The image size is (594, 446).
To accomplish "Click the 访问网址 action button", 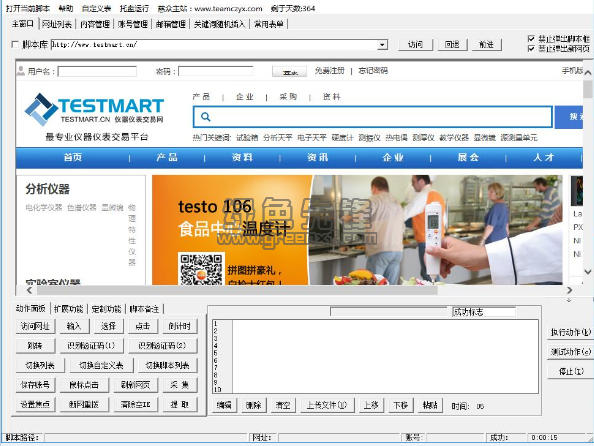I will (35, 326).
